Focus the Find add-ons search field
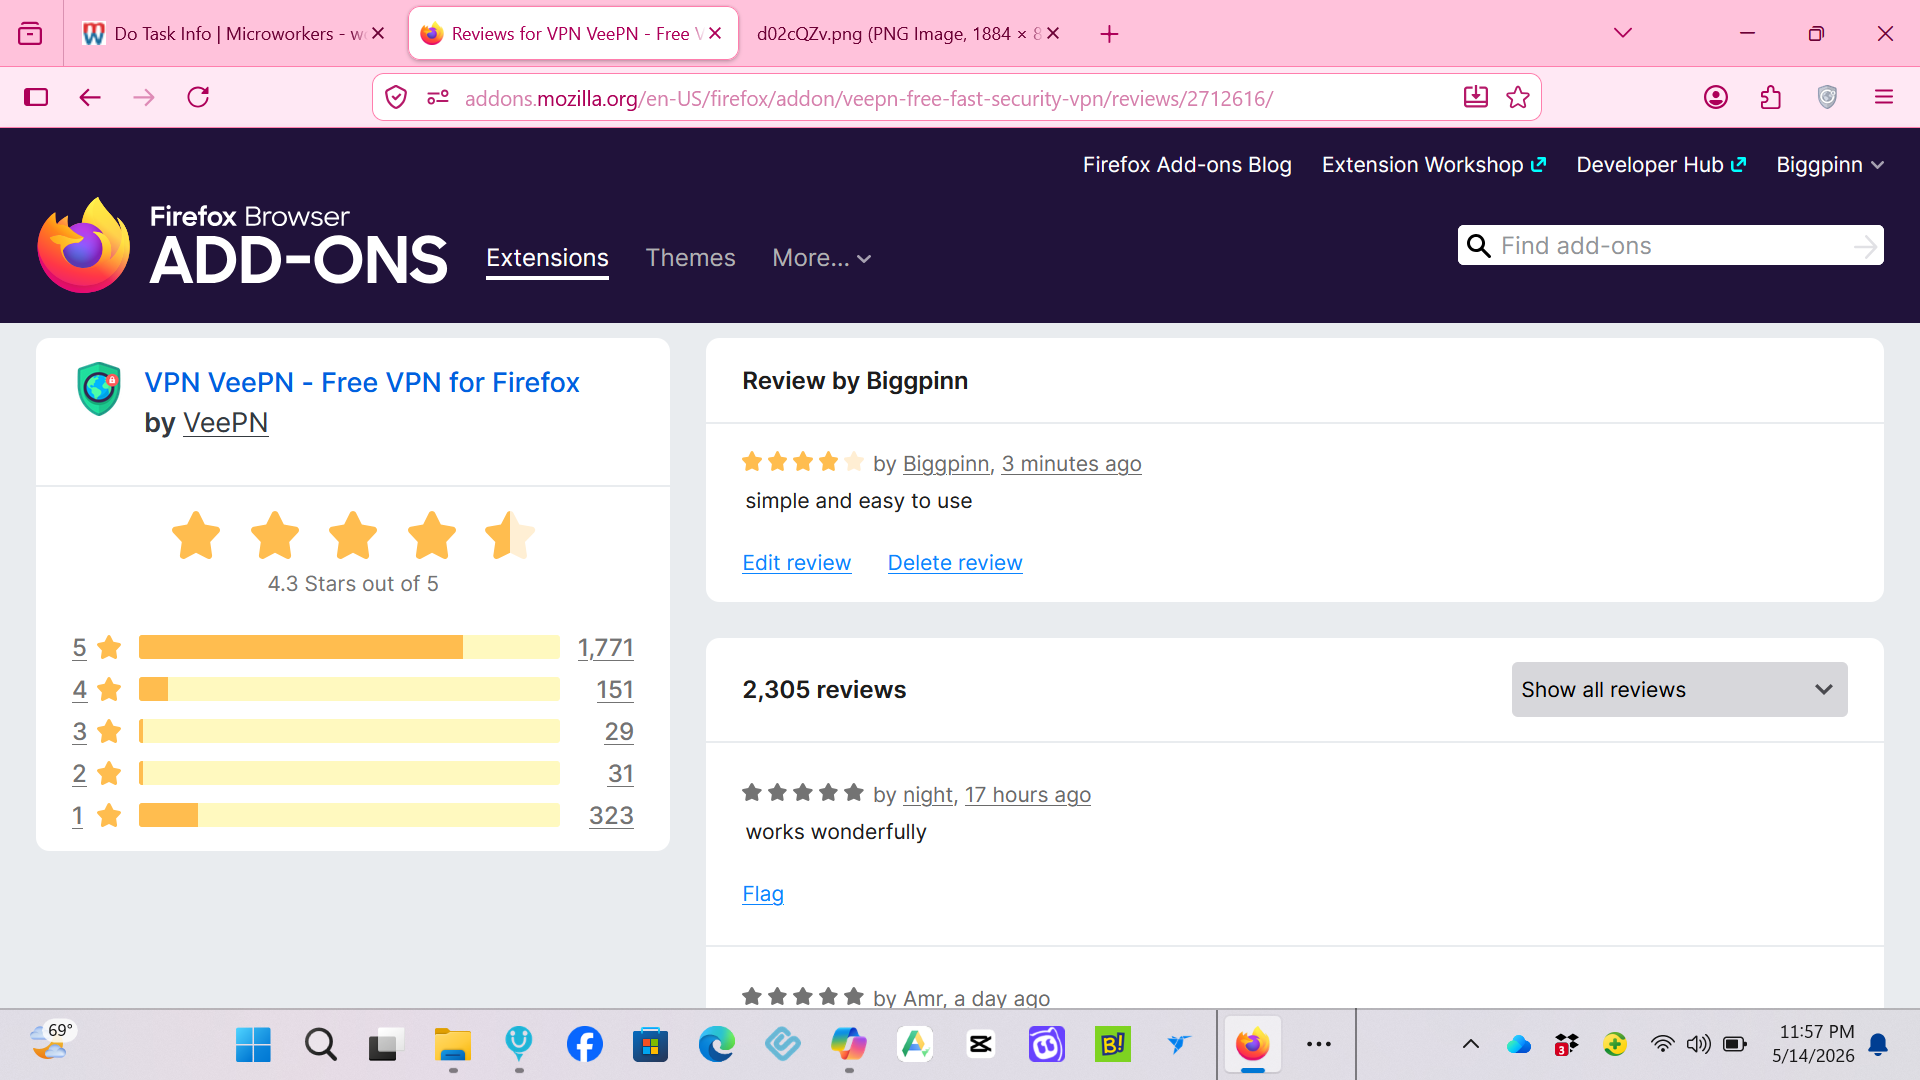 click(1671, 246)
